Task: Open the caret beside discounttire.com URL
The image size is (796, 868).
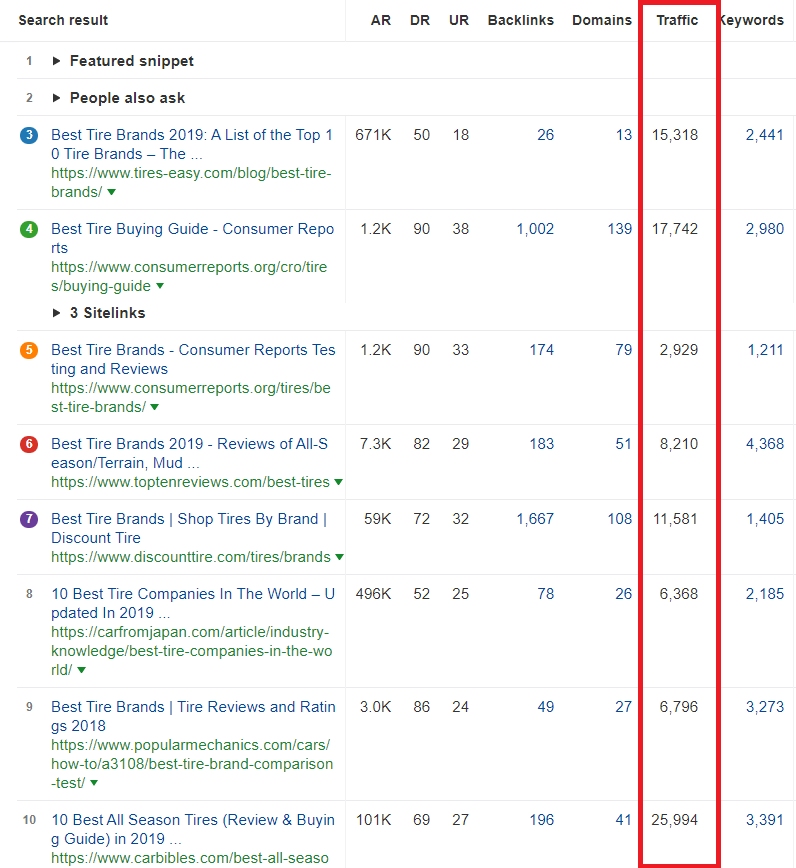Action: pos(339,557)
